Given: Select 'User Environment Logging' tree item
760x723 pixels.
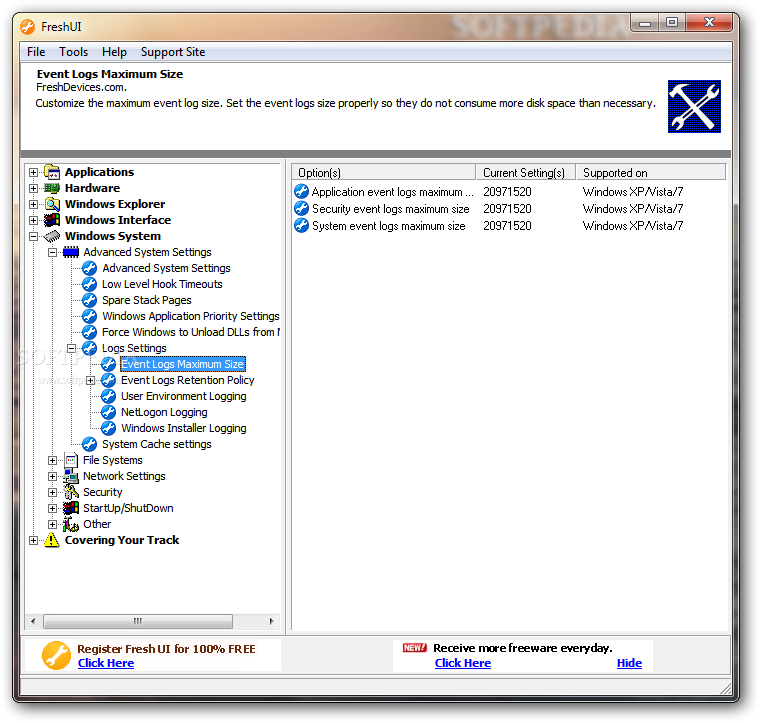Looking at the screenshot, I should coord(184,396).
